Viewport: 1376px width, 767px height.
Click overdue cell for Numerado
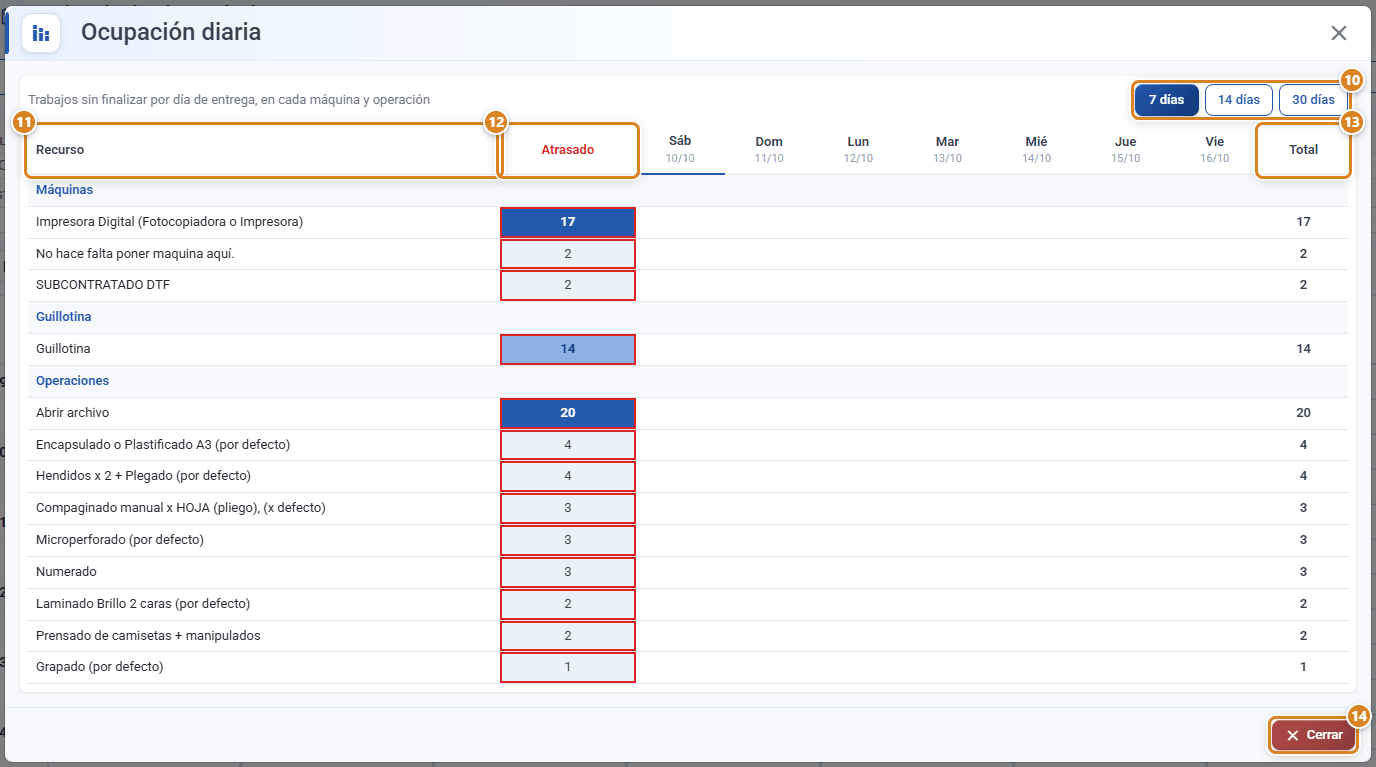(568, 572)
